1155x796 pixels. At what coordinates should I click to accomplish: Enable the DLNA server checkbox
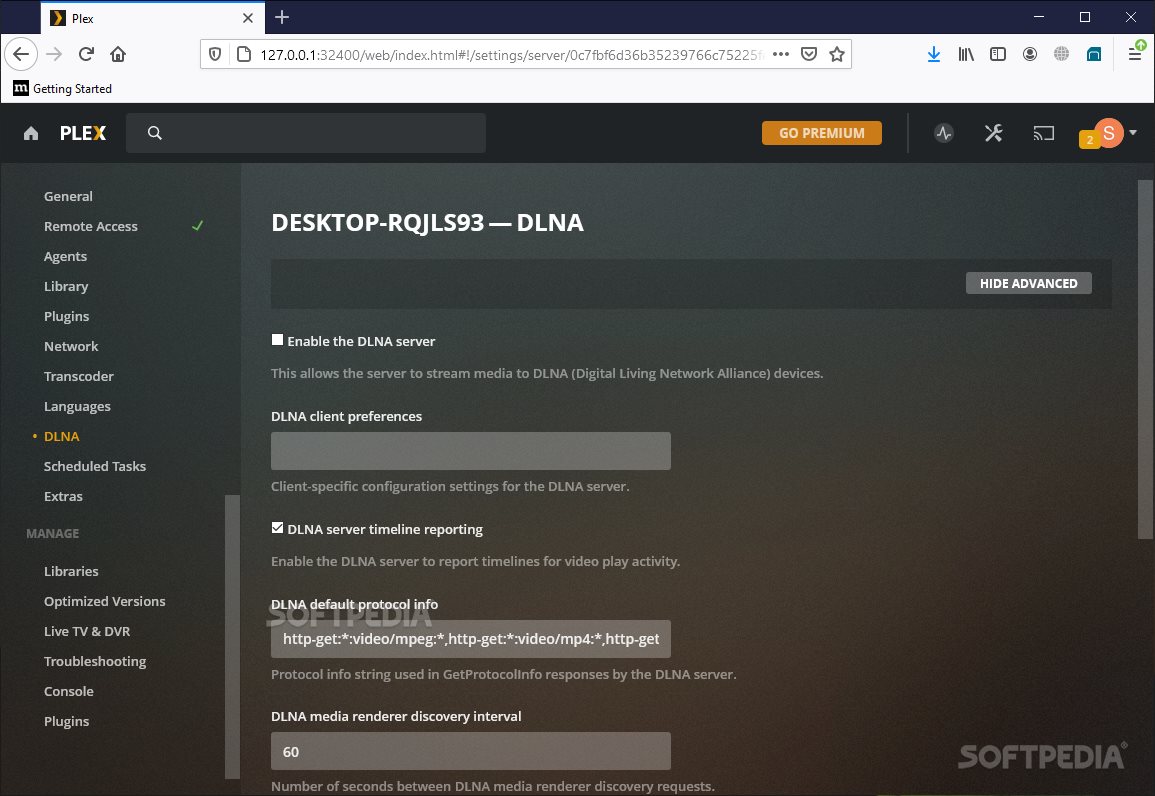pos(278,339)
